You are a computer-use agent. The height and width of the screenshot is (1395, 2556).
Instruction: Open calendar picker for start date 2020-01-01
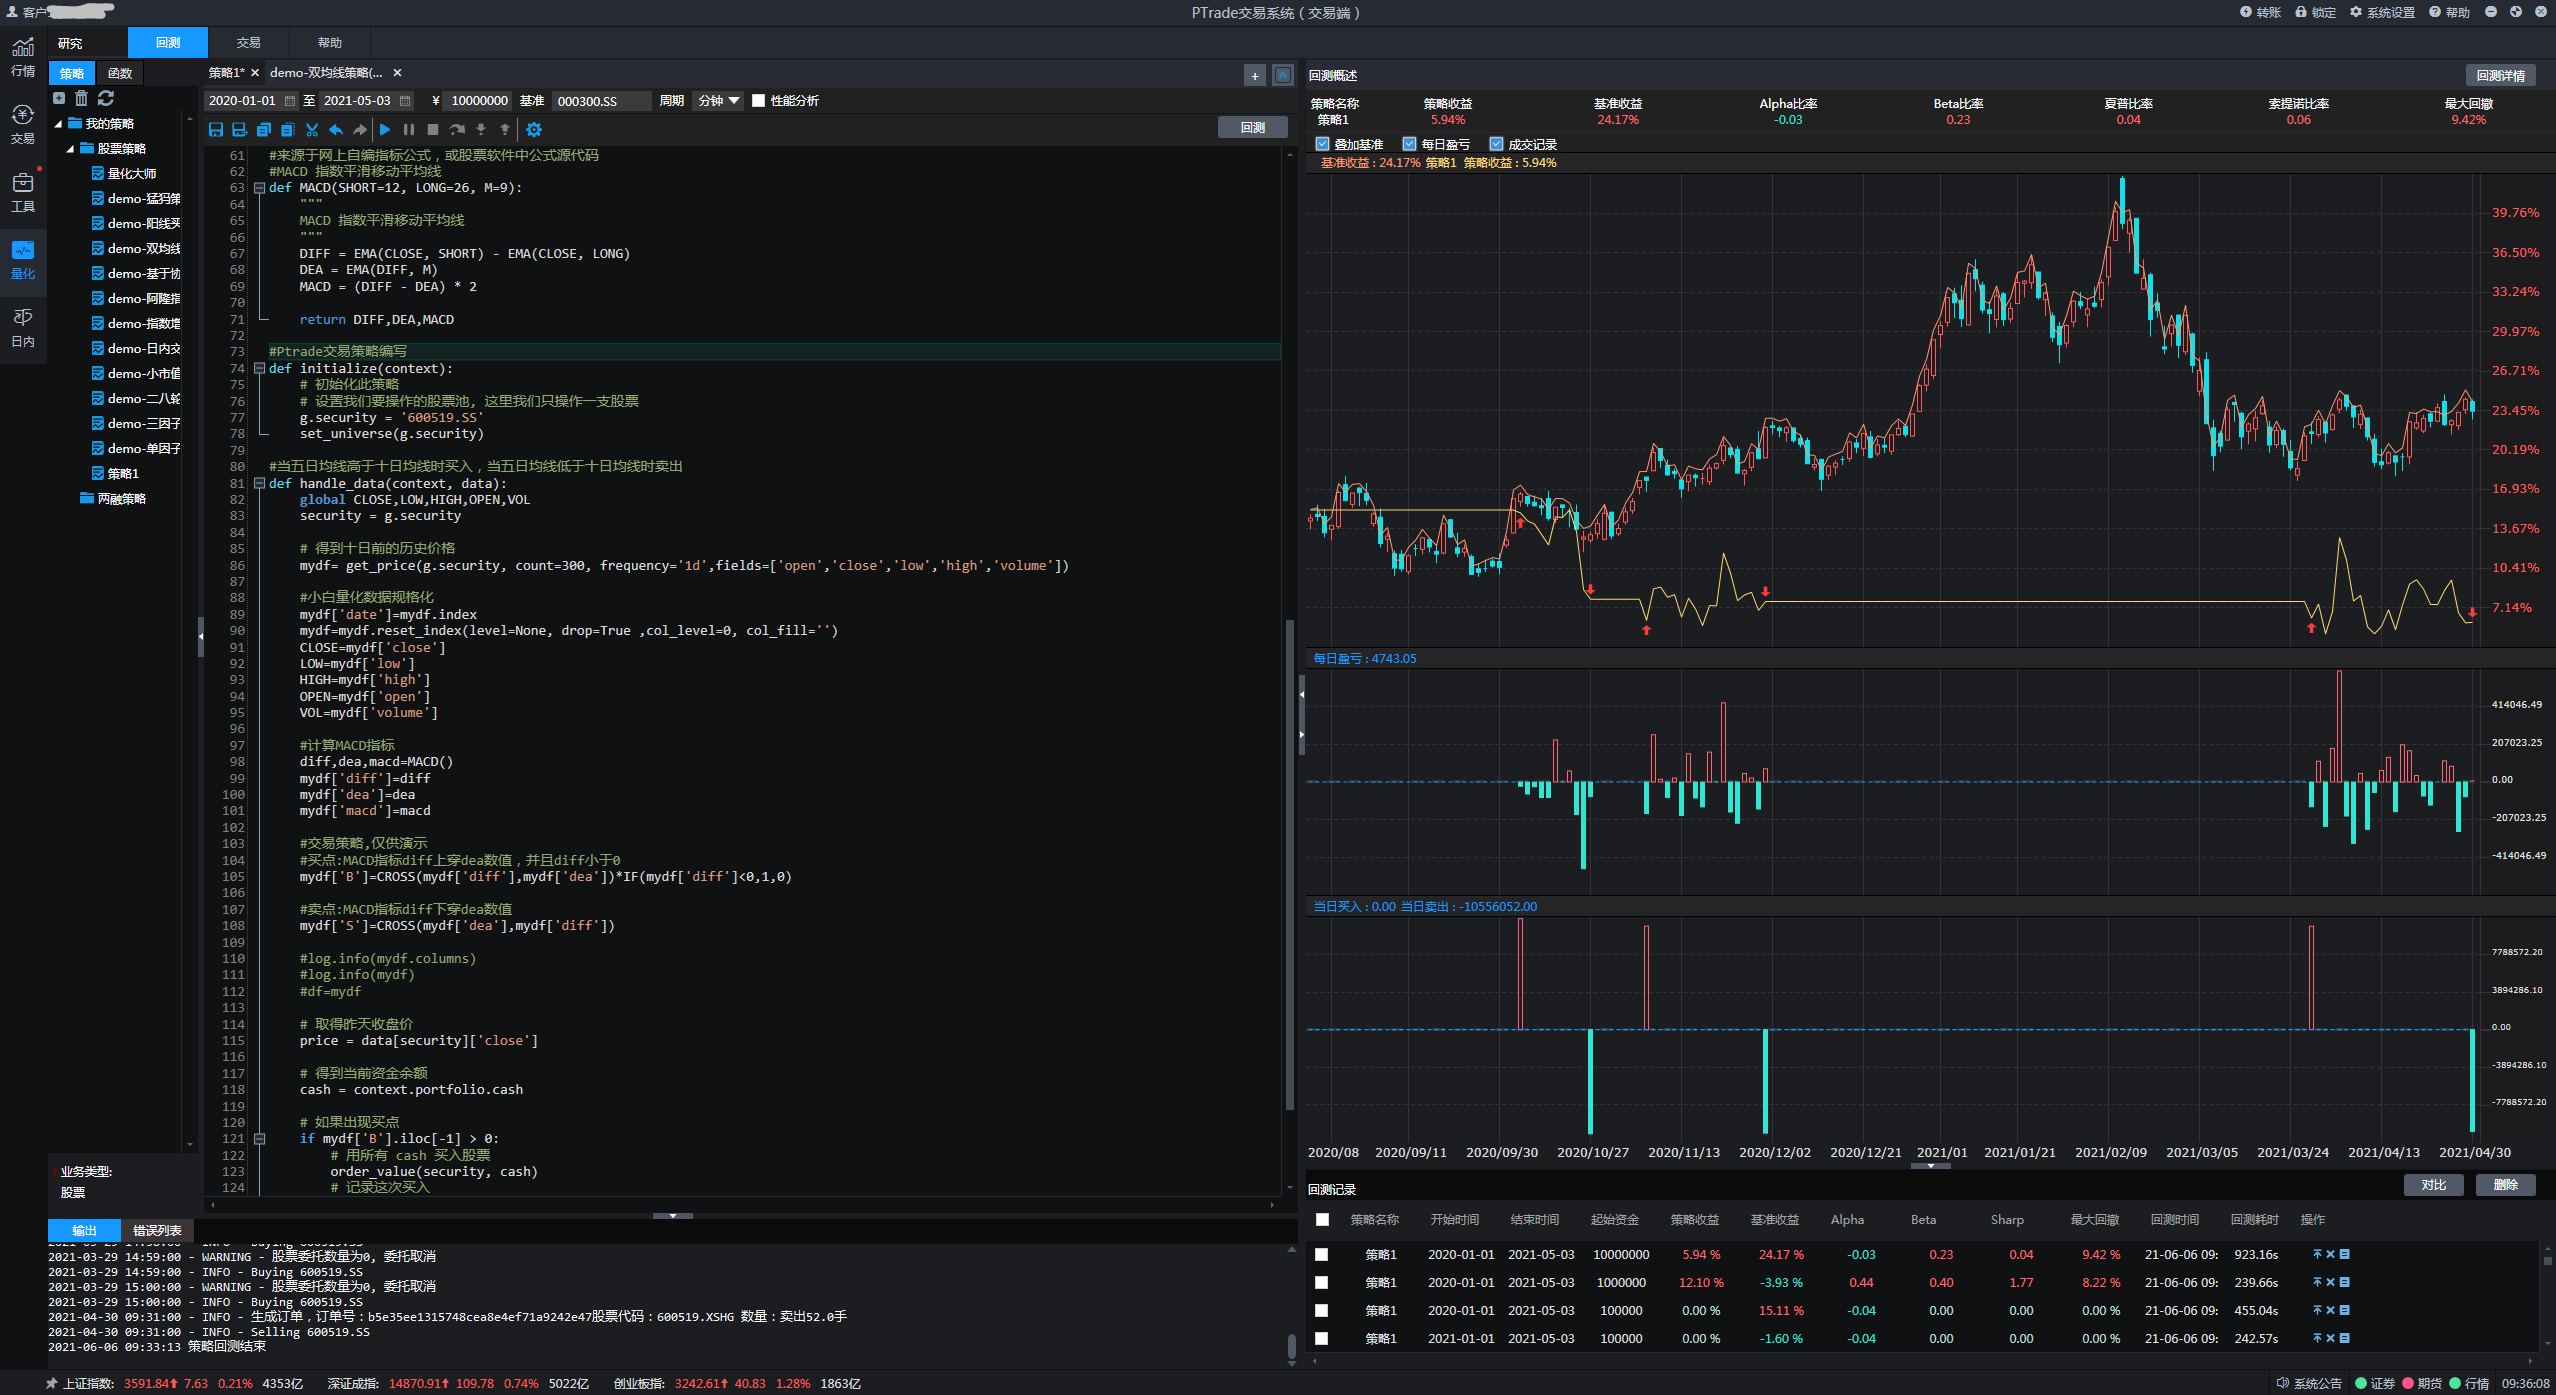tap(290, 101)
